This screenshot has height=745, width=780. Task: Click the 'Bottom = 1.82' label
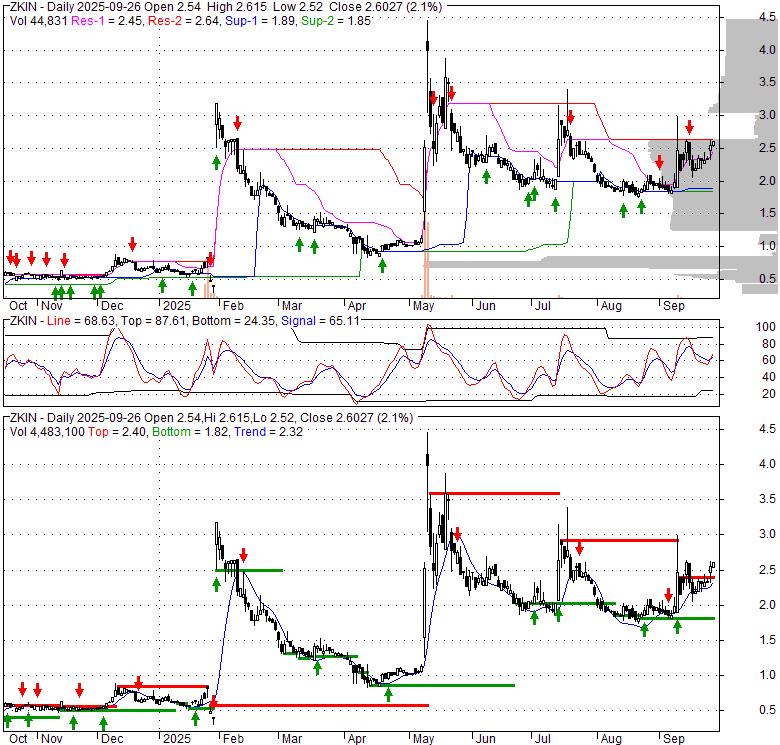tap(191, 432)
